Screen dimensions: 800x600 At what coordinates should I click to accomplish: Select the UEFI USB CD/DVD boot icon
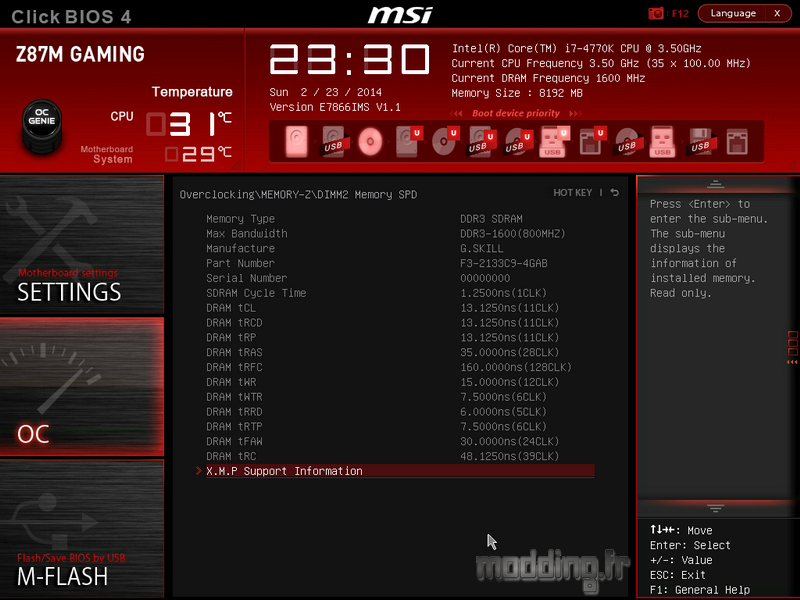[518, 142]
